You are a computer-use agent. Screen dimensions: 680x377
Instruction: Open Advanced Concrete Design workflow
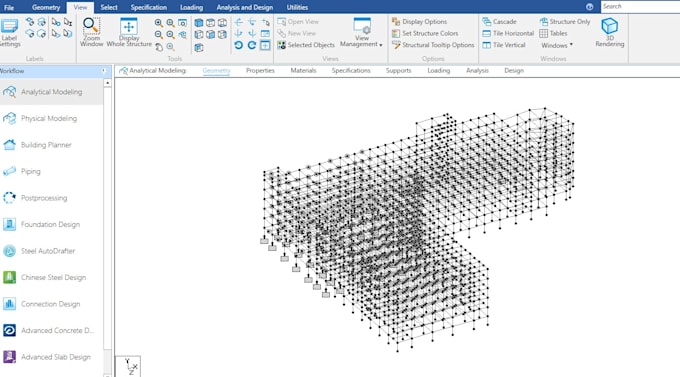[52, 331]
